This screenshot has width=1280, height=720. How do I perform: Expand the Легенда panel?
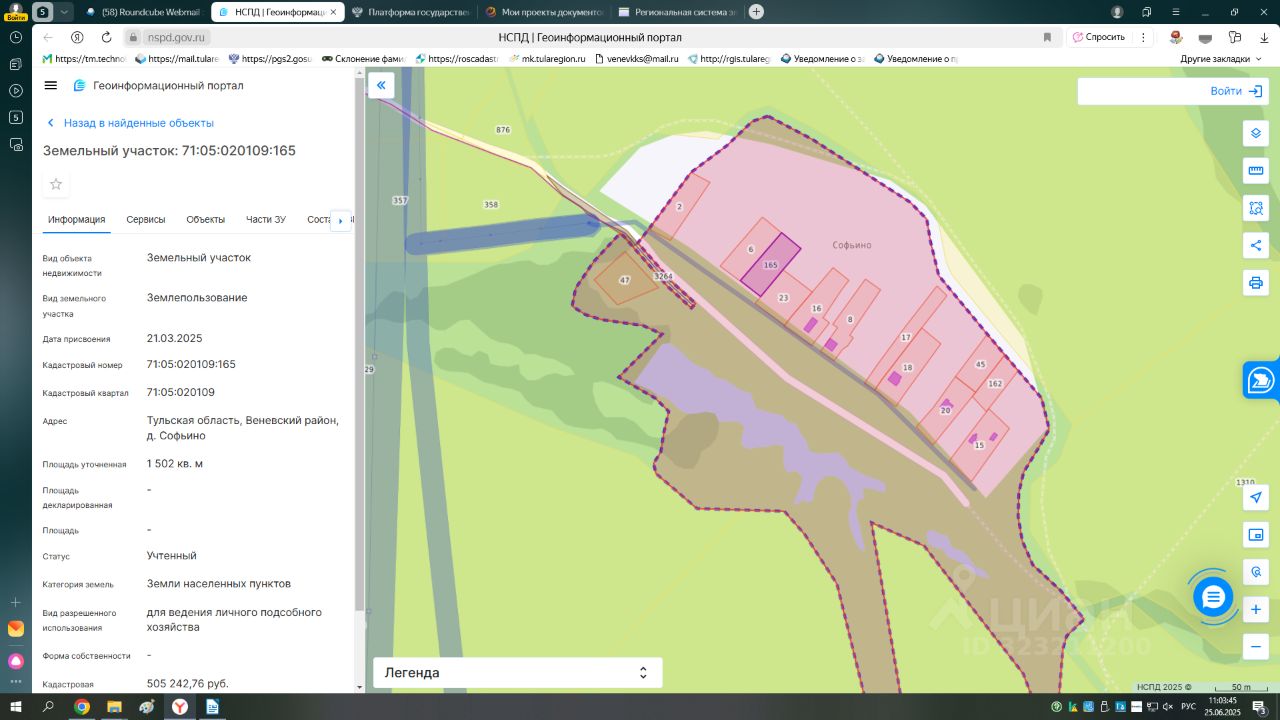point(517,673)
